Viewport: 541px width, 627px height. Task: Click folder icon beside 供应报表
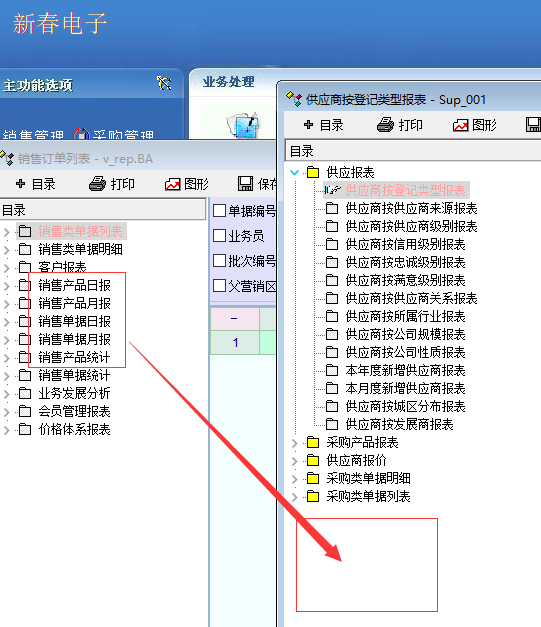(x=313, y=172)
